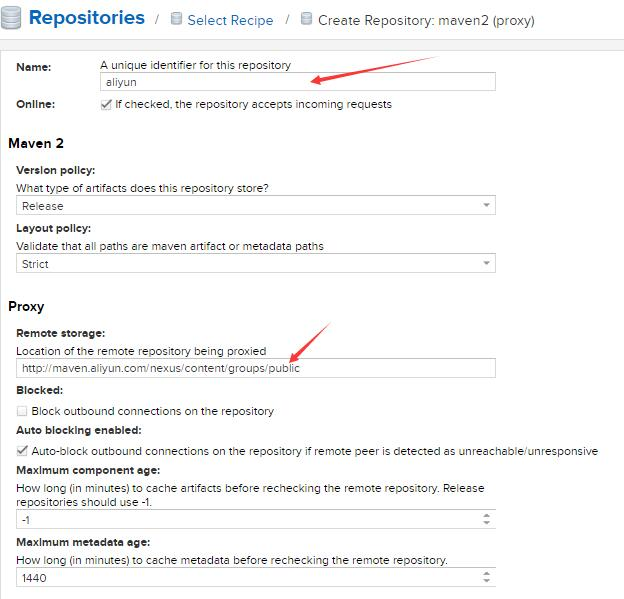
Task: Disable the Auto-block outbound connections checkbox
Action: 22,451
